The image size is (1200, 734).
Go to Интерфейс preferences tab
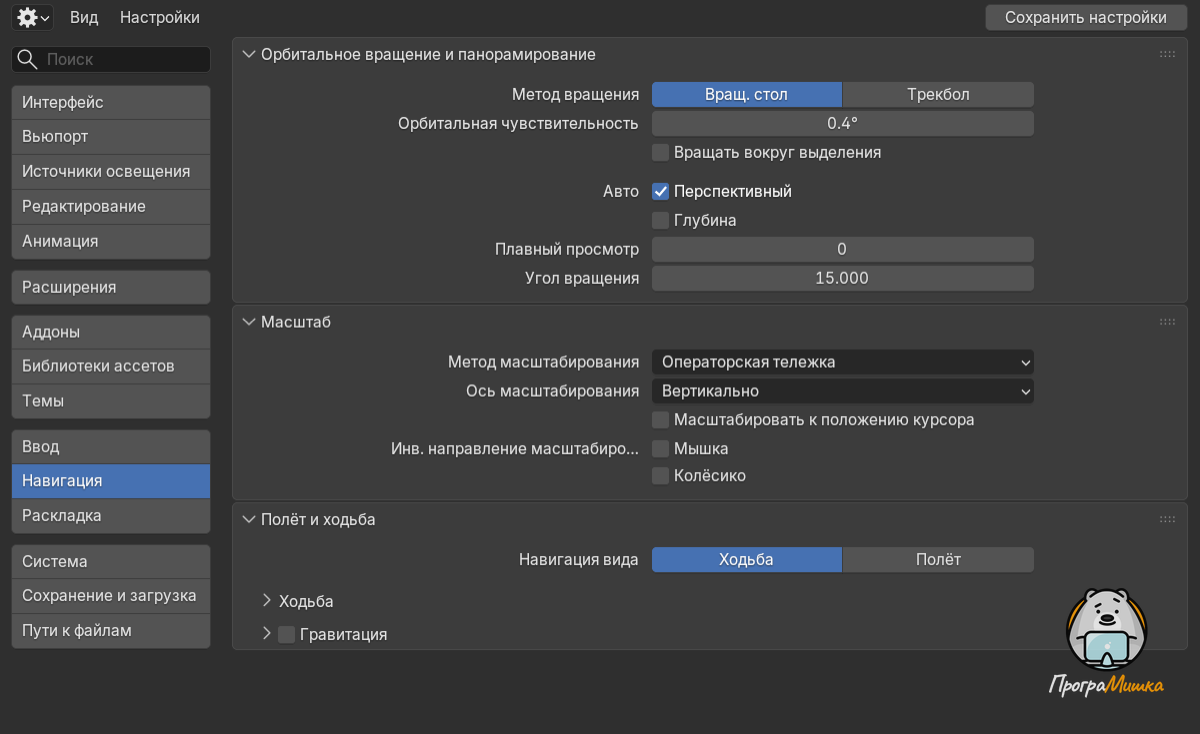(x=111, y=102)
